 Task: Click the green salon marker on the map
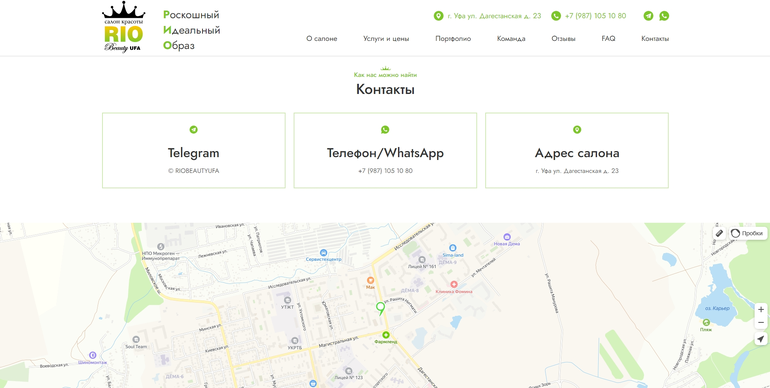pyautogui.click(x=380, y=308)
